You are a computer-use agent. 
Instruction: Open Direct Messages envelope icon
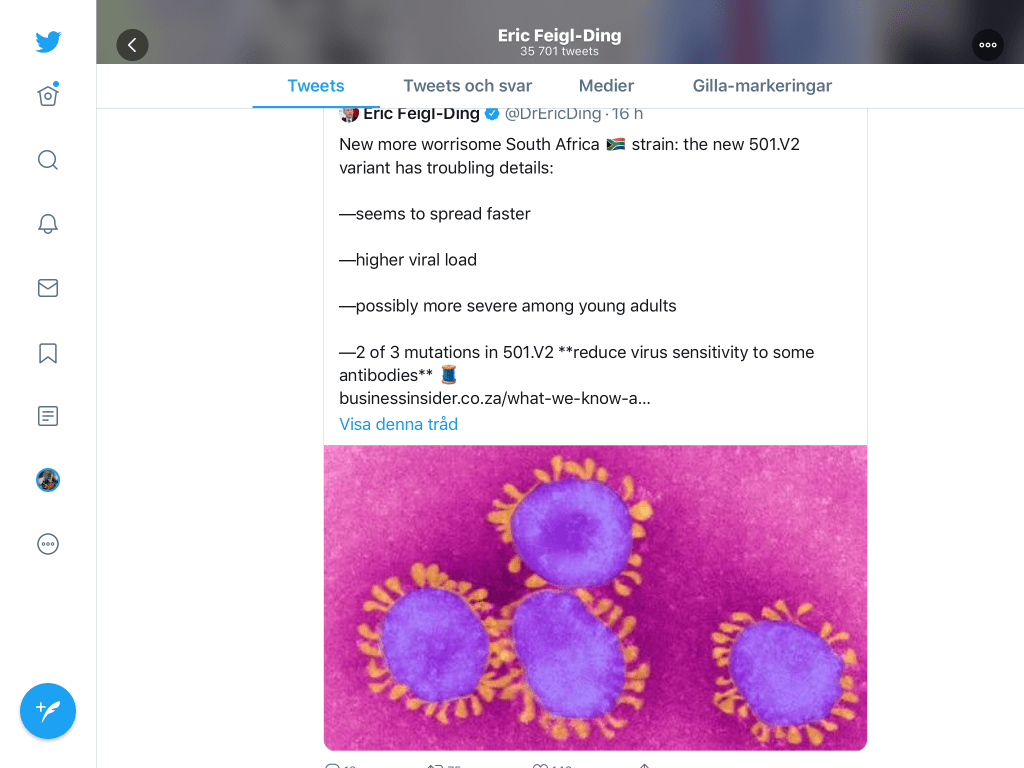48,288
